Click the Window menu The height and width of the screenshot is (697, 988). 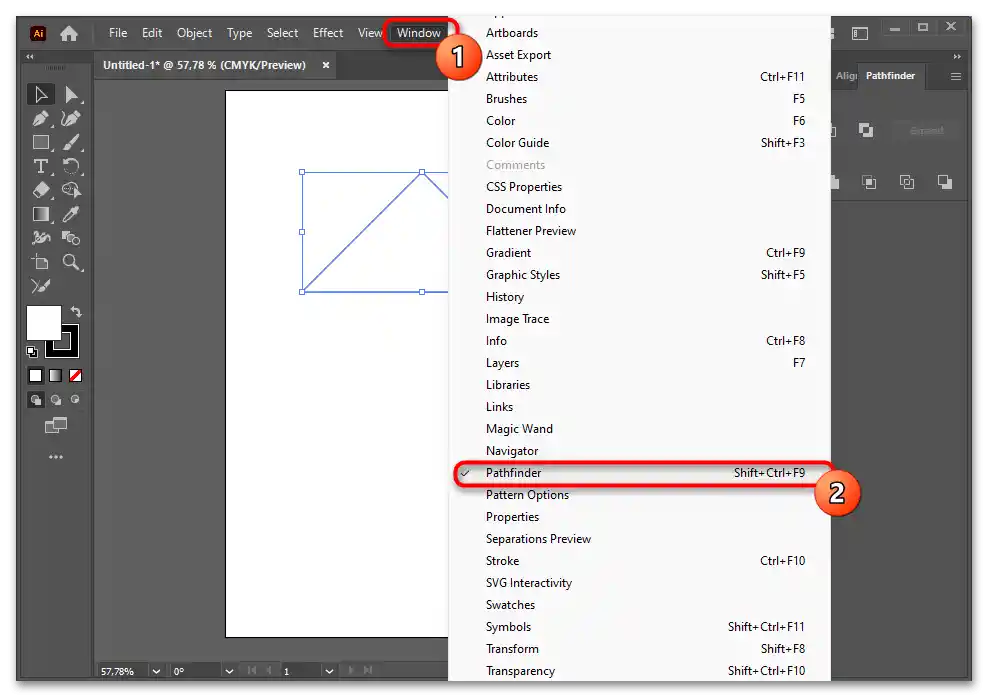click(419, 33)
